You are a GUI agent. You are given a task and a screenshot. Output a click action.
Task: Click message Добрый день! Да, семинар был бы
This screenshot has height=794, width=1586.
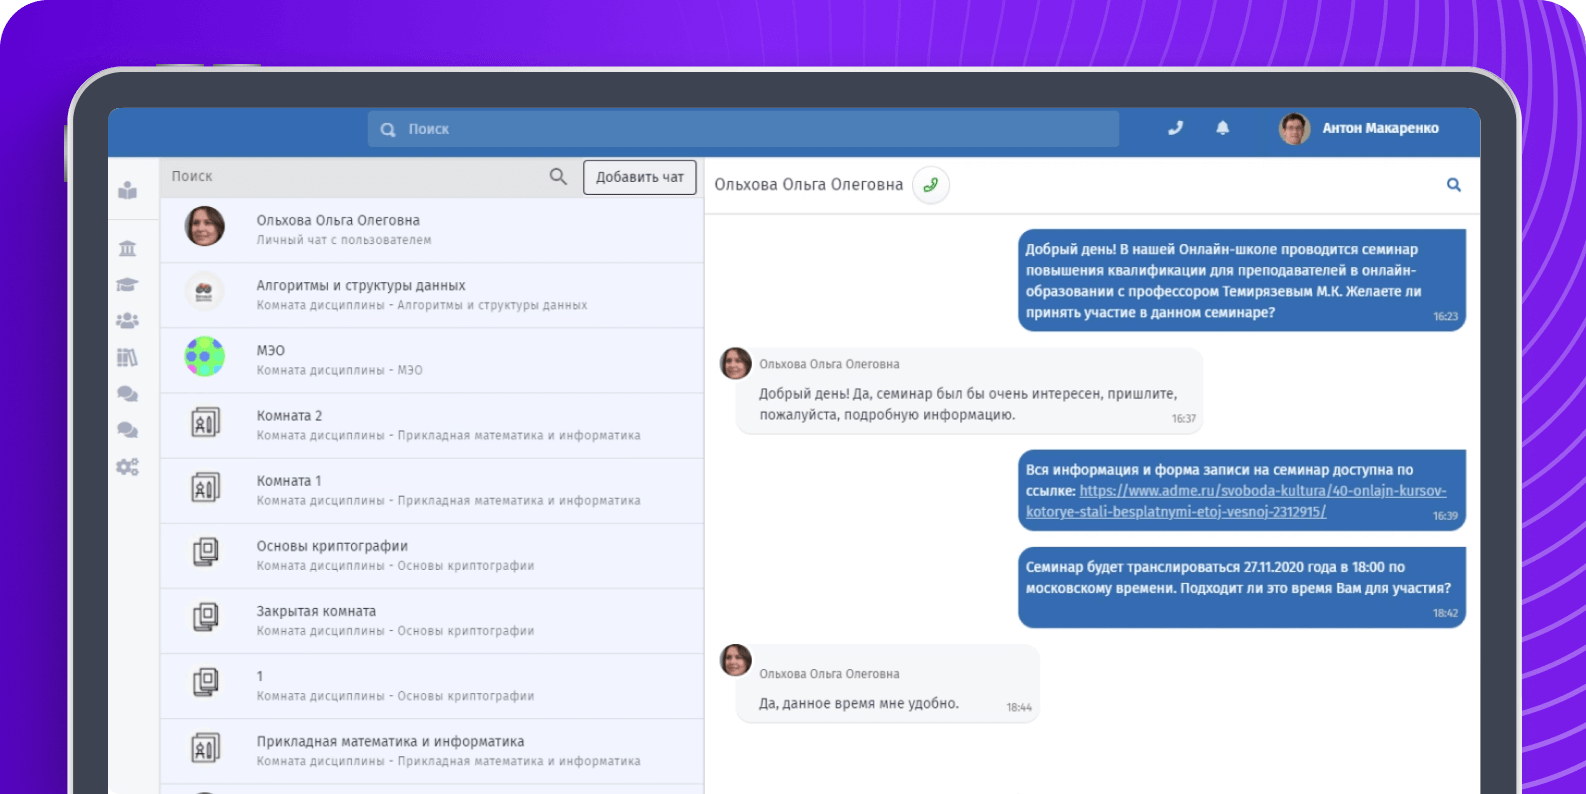click(969, 391)
